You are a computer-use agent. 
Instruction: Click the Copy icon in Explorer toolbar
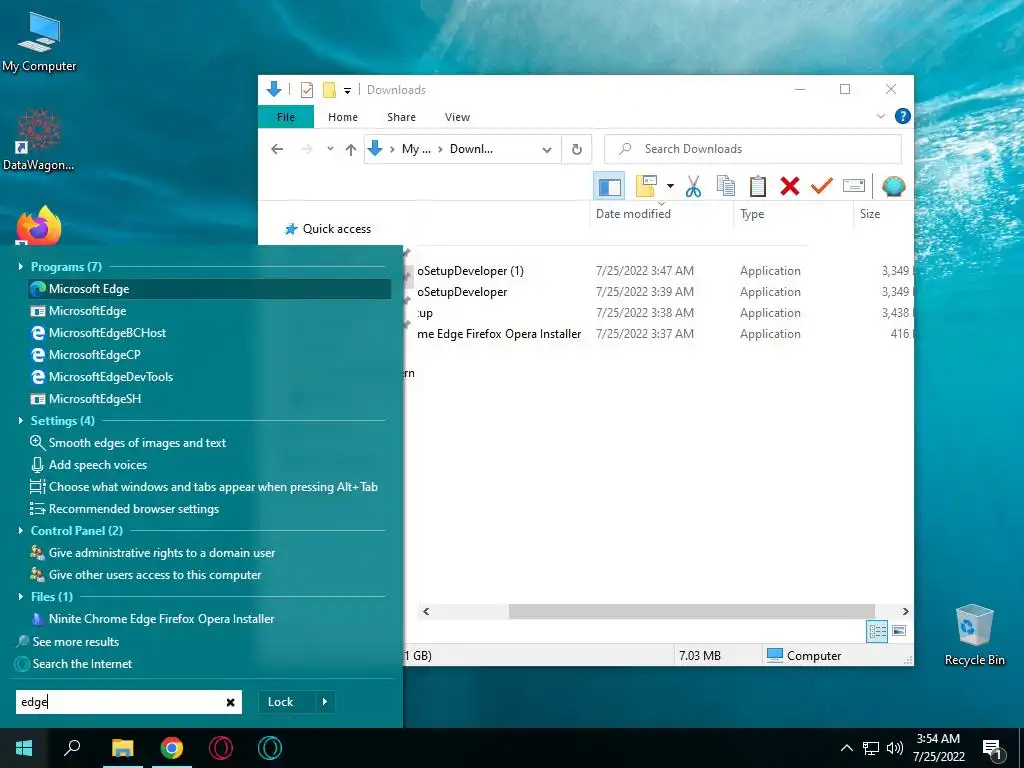726,186
